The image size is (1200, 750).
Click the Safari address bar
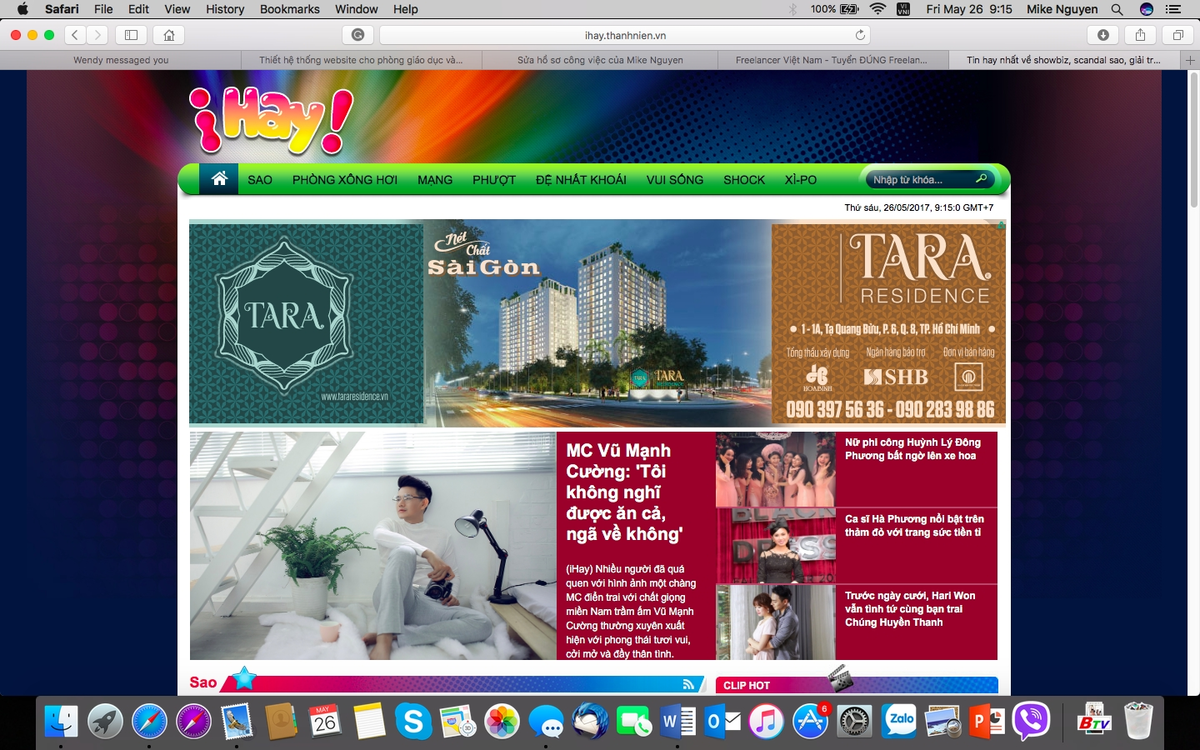click(627, 35)
